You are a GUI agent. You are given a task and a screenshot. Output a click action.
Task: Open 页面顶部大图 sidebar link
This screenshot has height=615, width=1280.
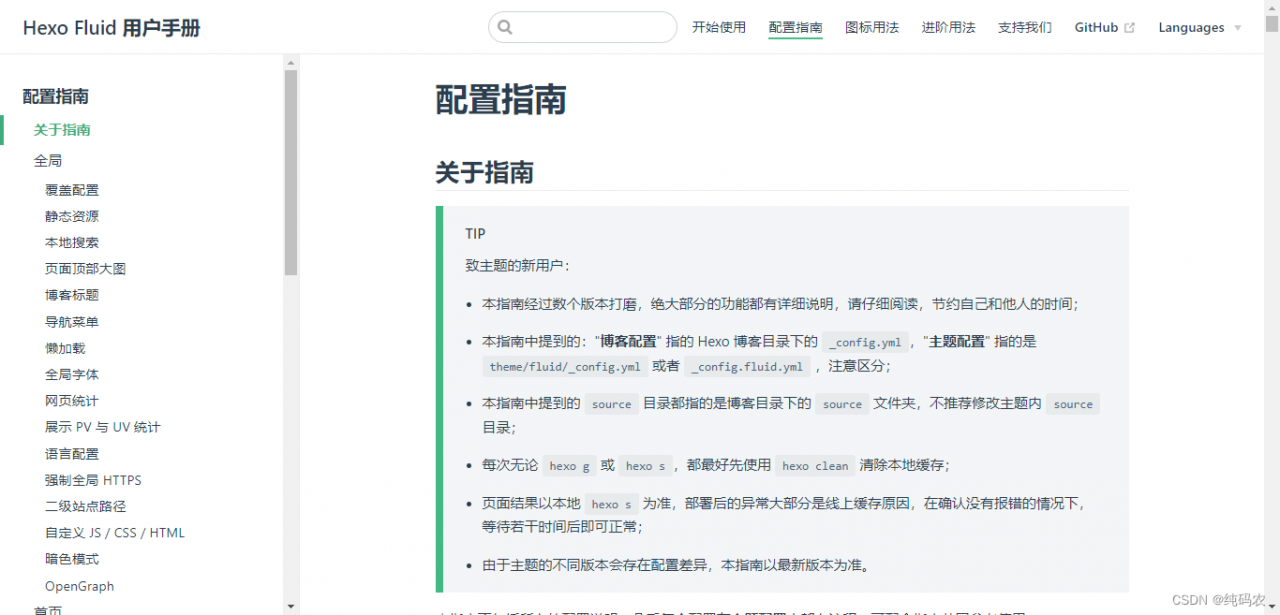85,269
